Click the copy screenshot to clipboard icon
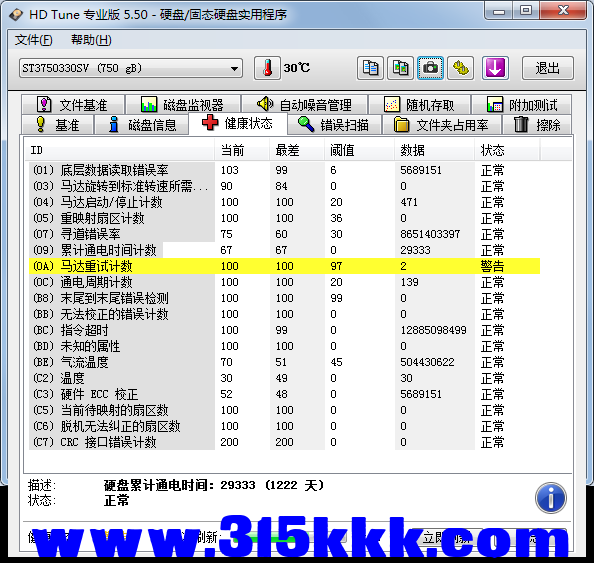 point(400,68)
